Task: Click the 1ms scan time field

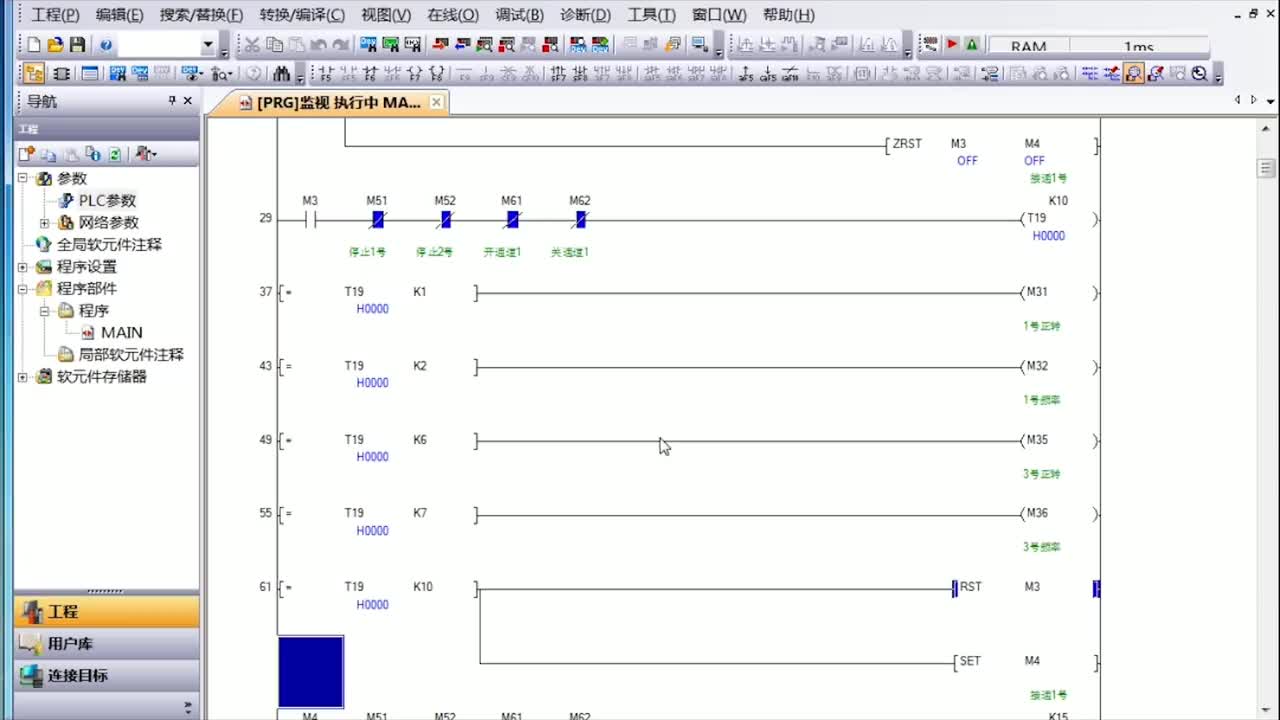Action: (1139, 46)
